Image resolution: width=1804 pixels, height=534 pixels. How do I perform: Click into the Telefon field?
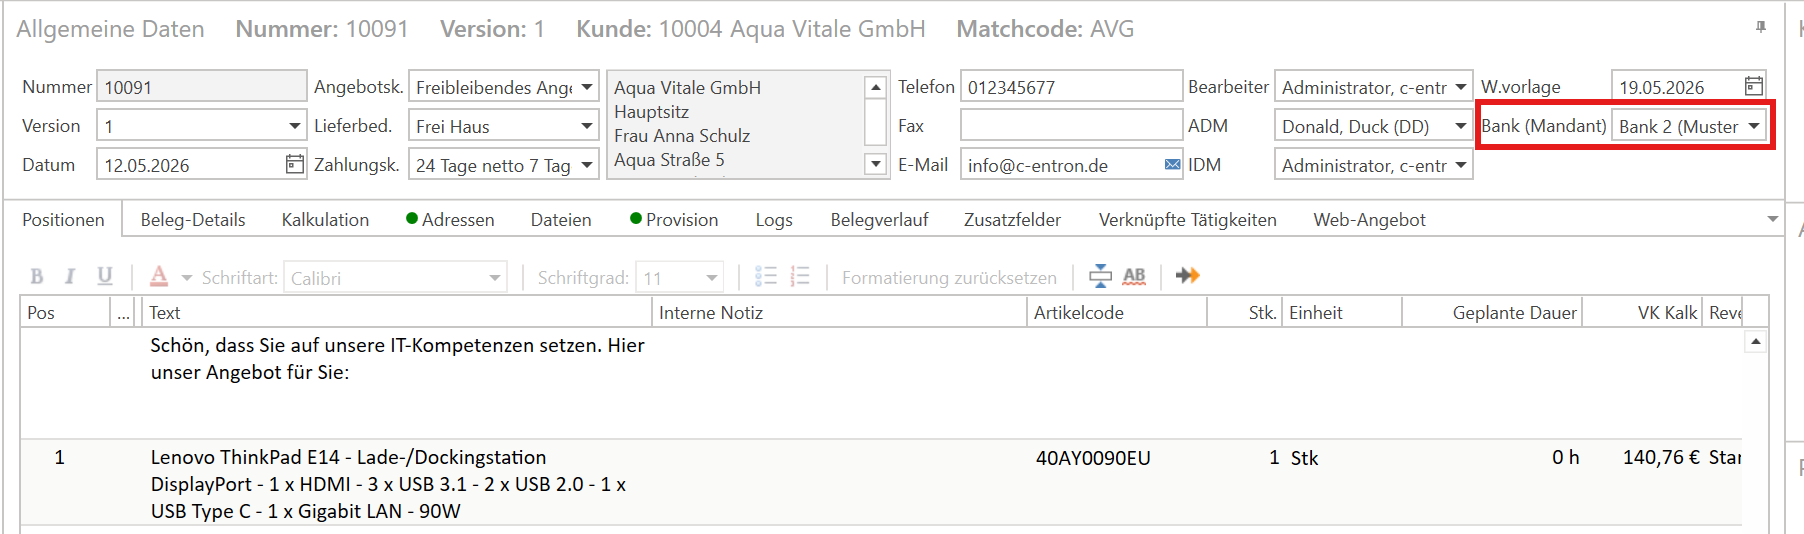(x=1071, y=87)
